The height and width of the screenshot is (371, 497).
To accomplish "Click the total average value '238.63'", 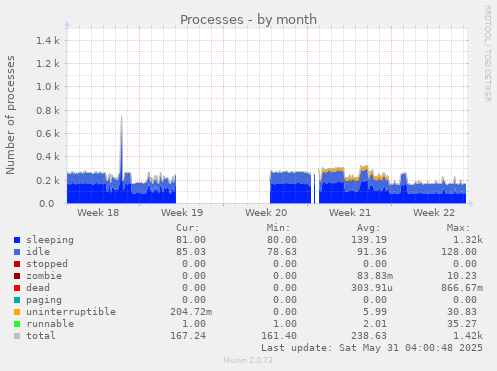I will (369, 336).
